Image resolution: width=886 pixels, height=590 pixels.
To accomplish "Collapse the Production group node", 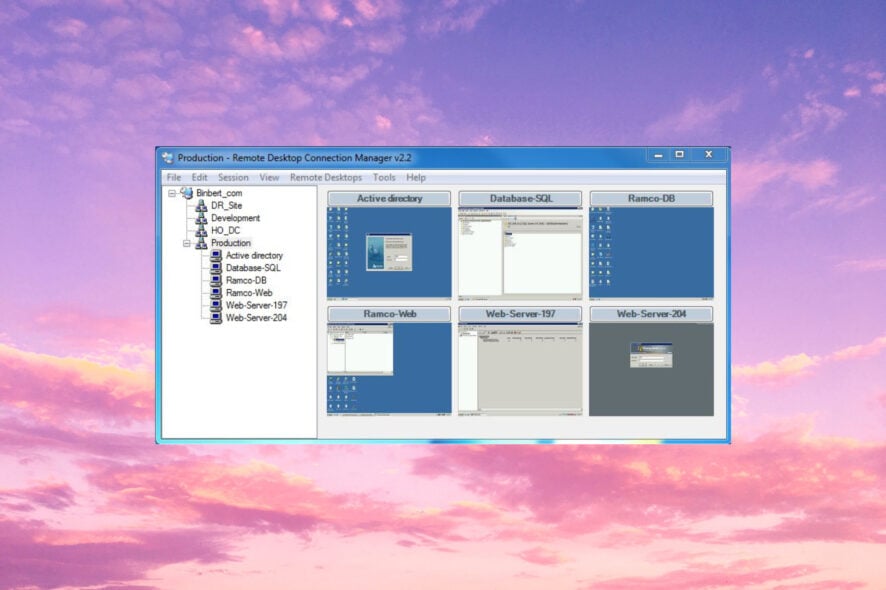I will [187, 244].
